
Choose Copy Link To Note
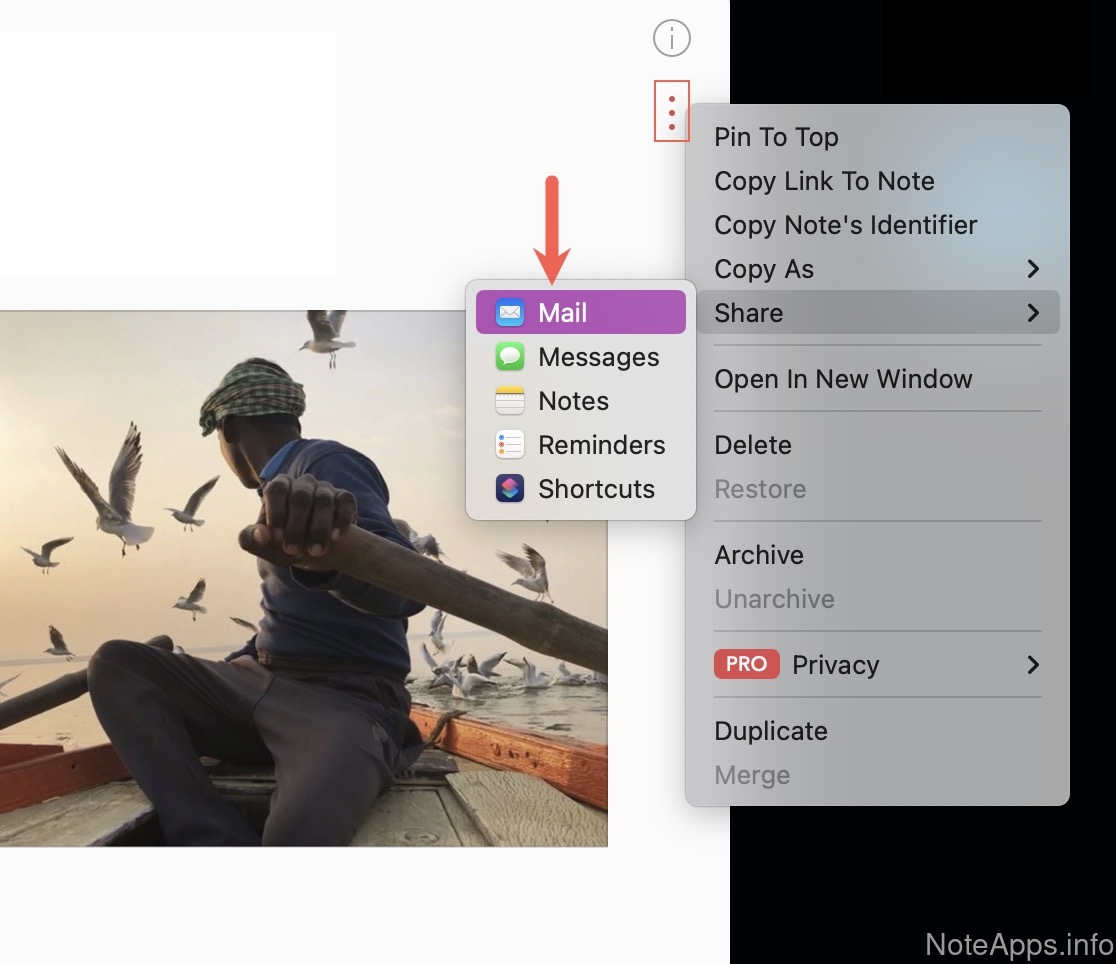pyautogui.click(x=824, y=181)
